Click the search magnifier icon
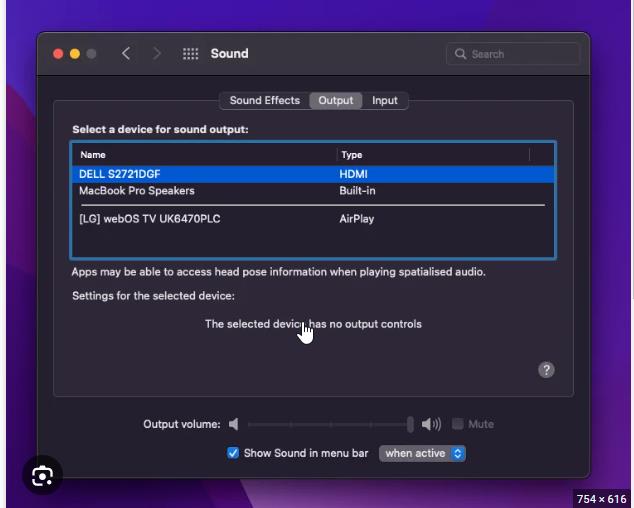This screenshot has width=634, height=508. coord(460,54)
